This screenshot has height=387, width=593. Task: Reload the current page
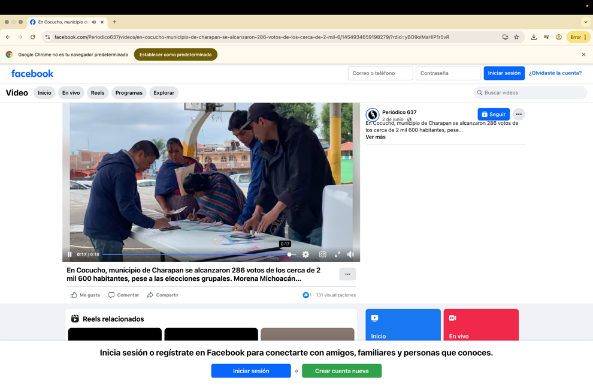[33, 37]
